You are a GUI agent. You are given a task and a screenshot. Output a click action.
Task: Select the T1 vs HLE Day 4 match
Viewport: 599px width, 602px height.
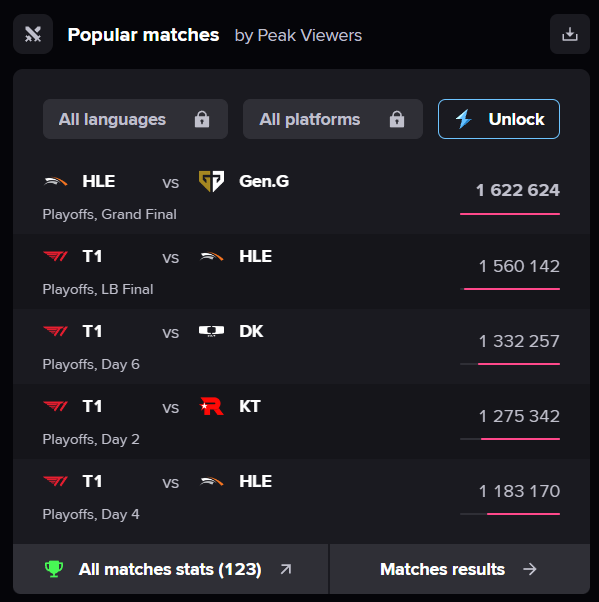301,497
